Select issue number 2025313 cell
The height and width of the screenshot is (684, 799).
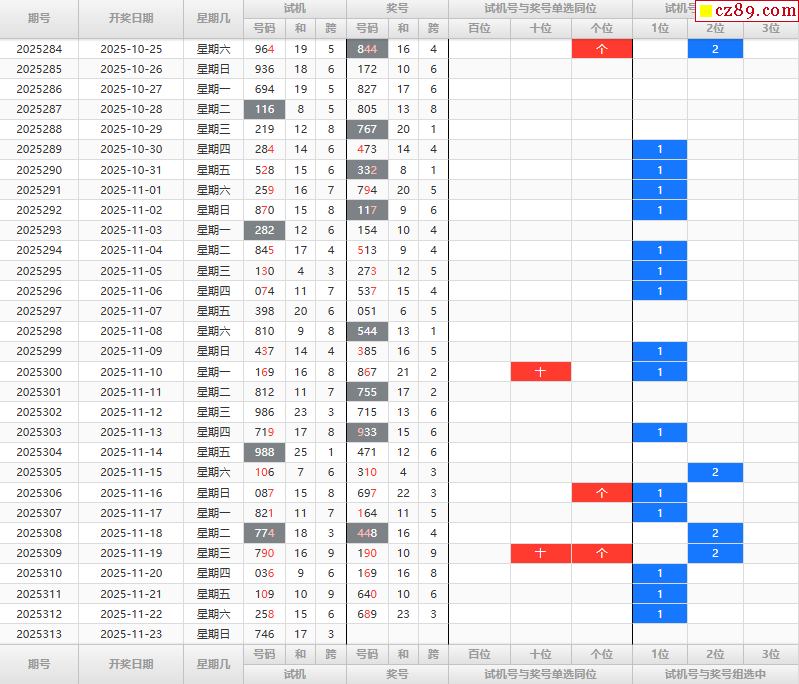[39, 634]
